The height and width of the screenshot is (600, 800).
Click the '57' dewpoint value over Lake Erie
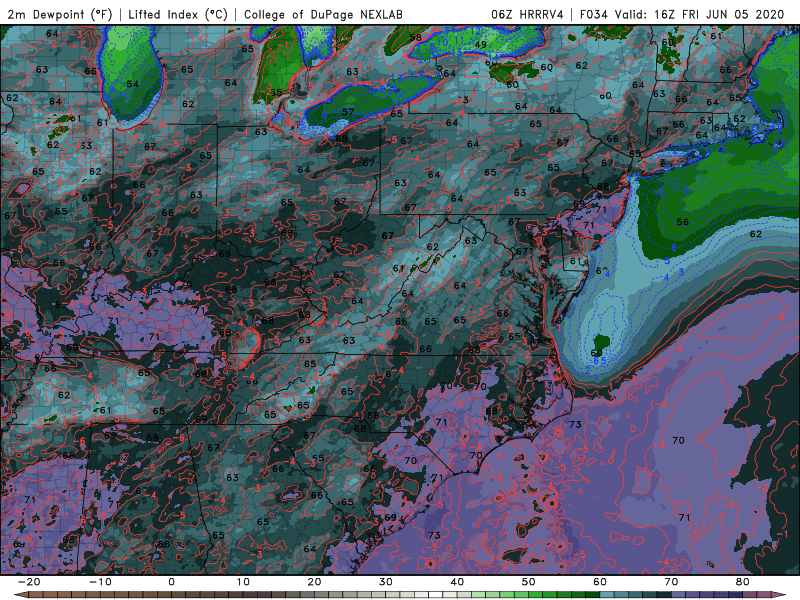point(348,112)
